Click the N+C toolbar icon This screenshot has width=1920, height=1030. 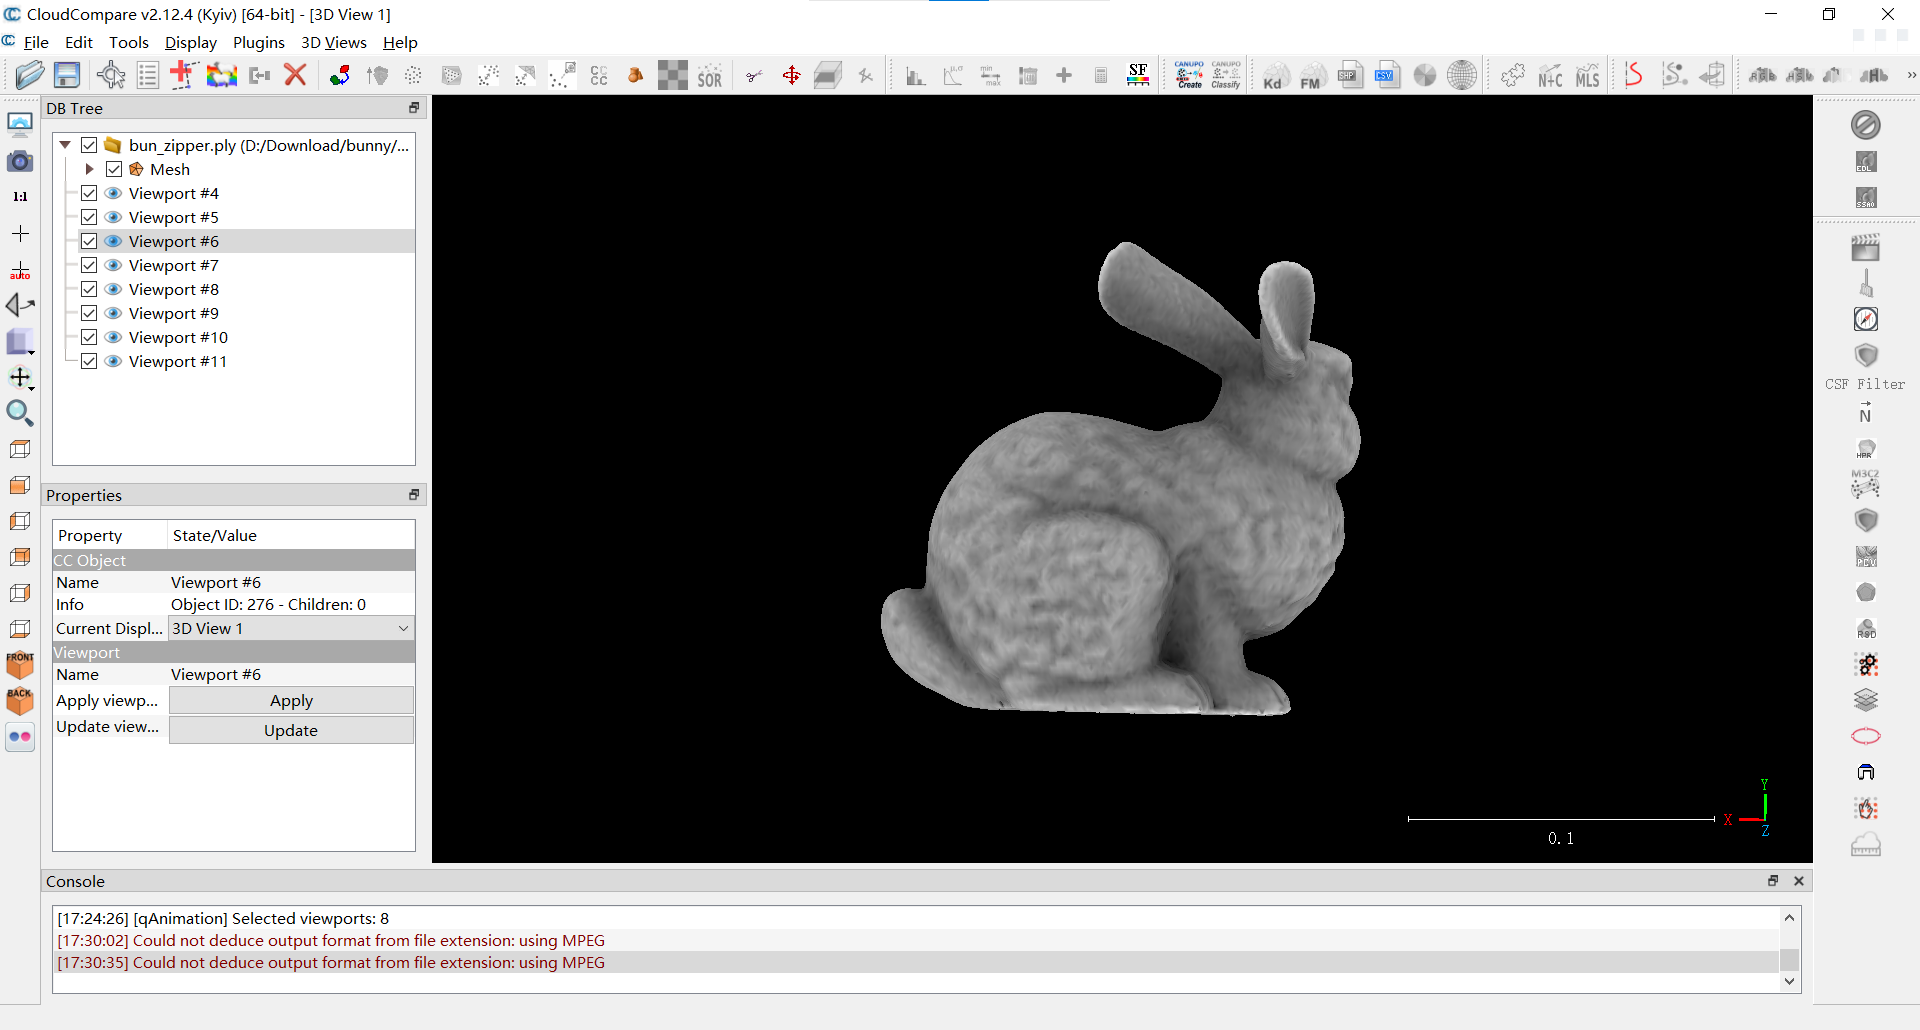pos(1550,76)
